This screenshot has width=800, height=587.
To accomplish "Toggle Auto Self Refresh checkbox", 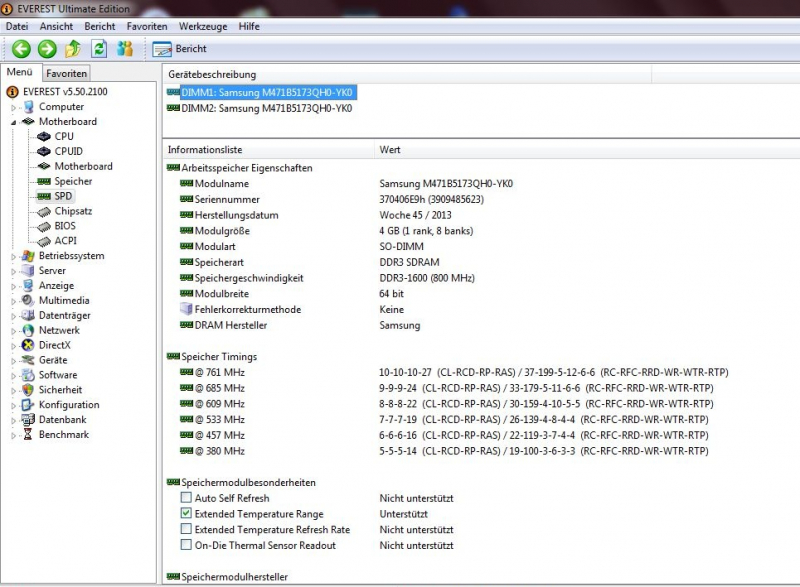I will coord(187,498).
